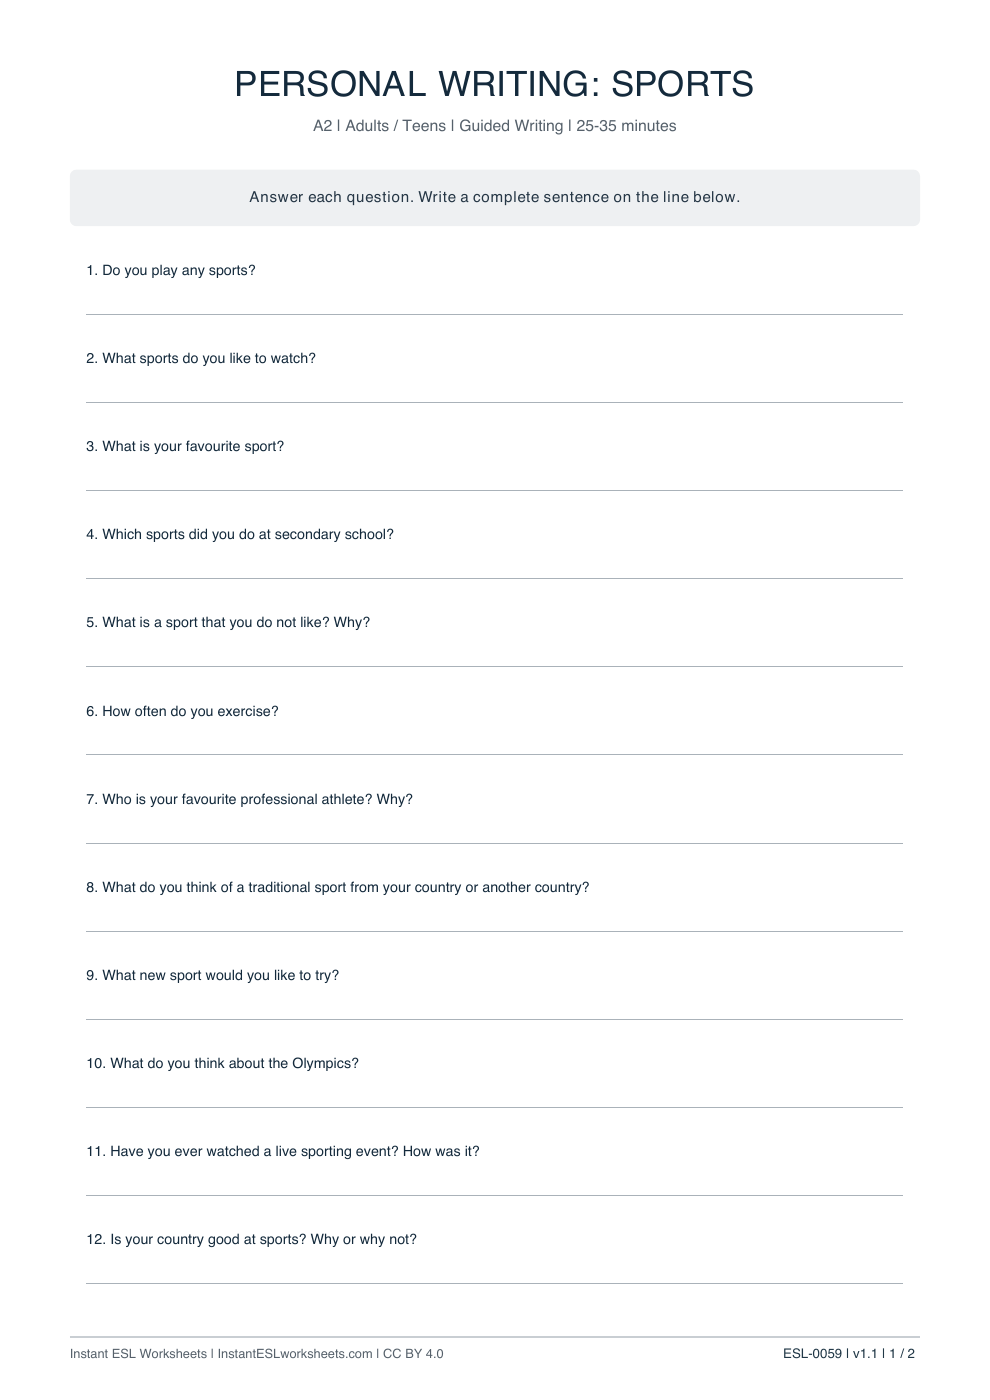This screenshot has width=990, height=1400.
Task: Click the ESL-0059 document code in footer
Action: [x=812, y=1354]
